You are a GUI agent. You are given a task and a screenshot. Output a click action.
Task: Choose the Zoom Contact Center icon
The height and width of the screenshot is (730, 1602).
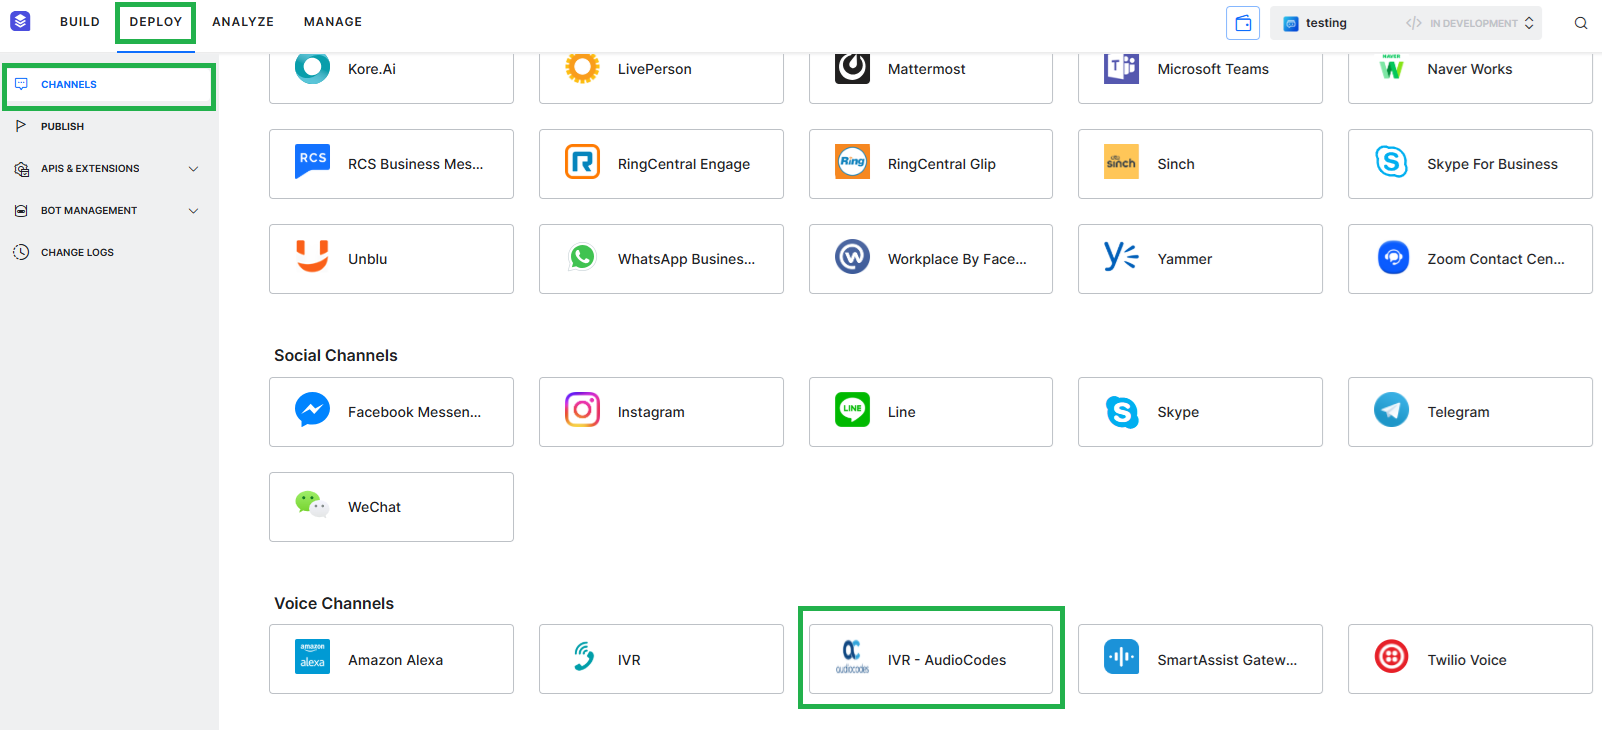[1393, 258]
